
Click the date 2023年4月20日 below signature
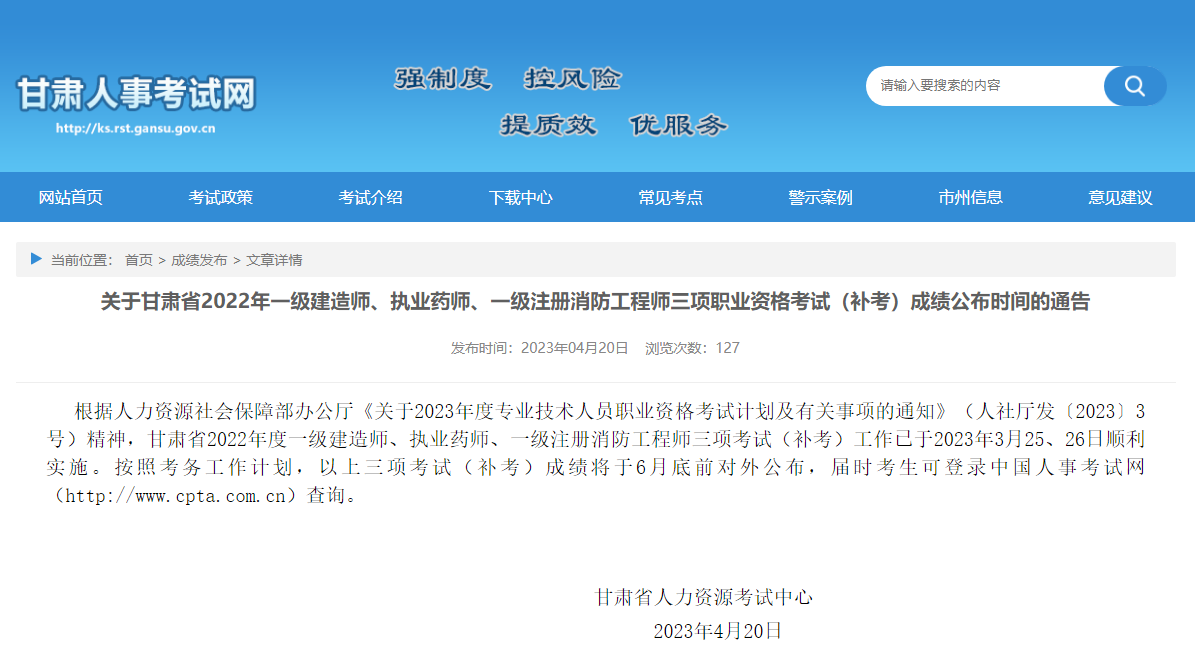[718, 631]
